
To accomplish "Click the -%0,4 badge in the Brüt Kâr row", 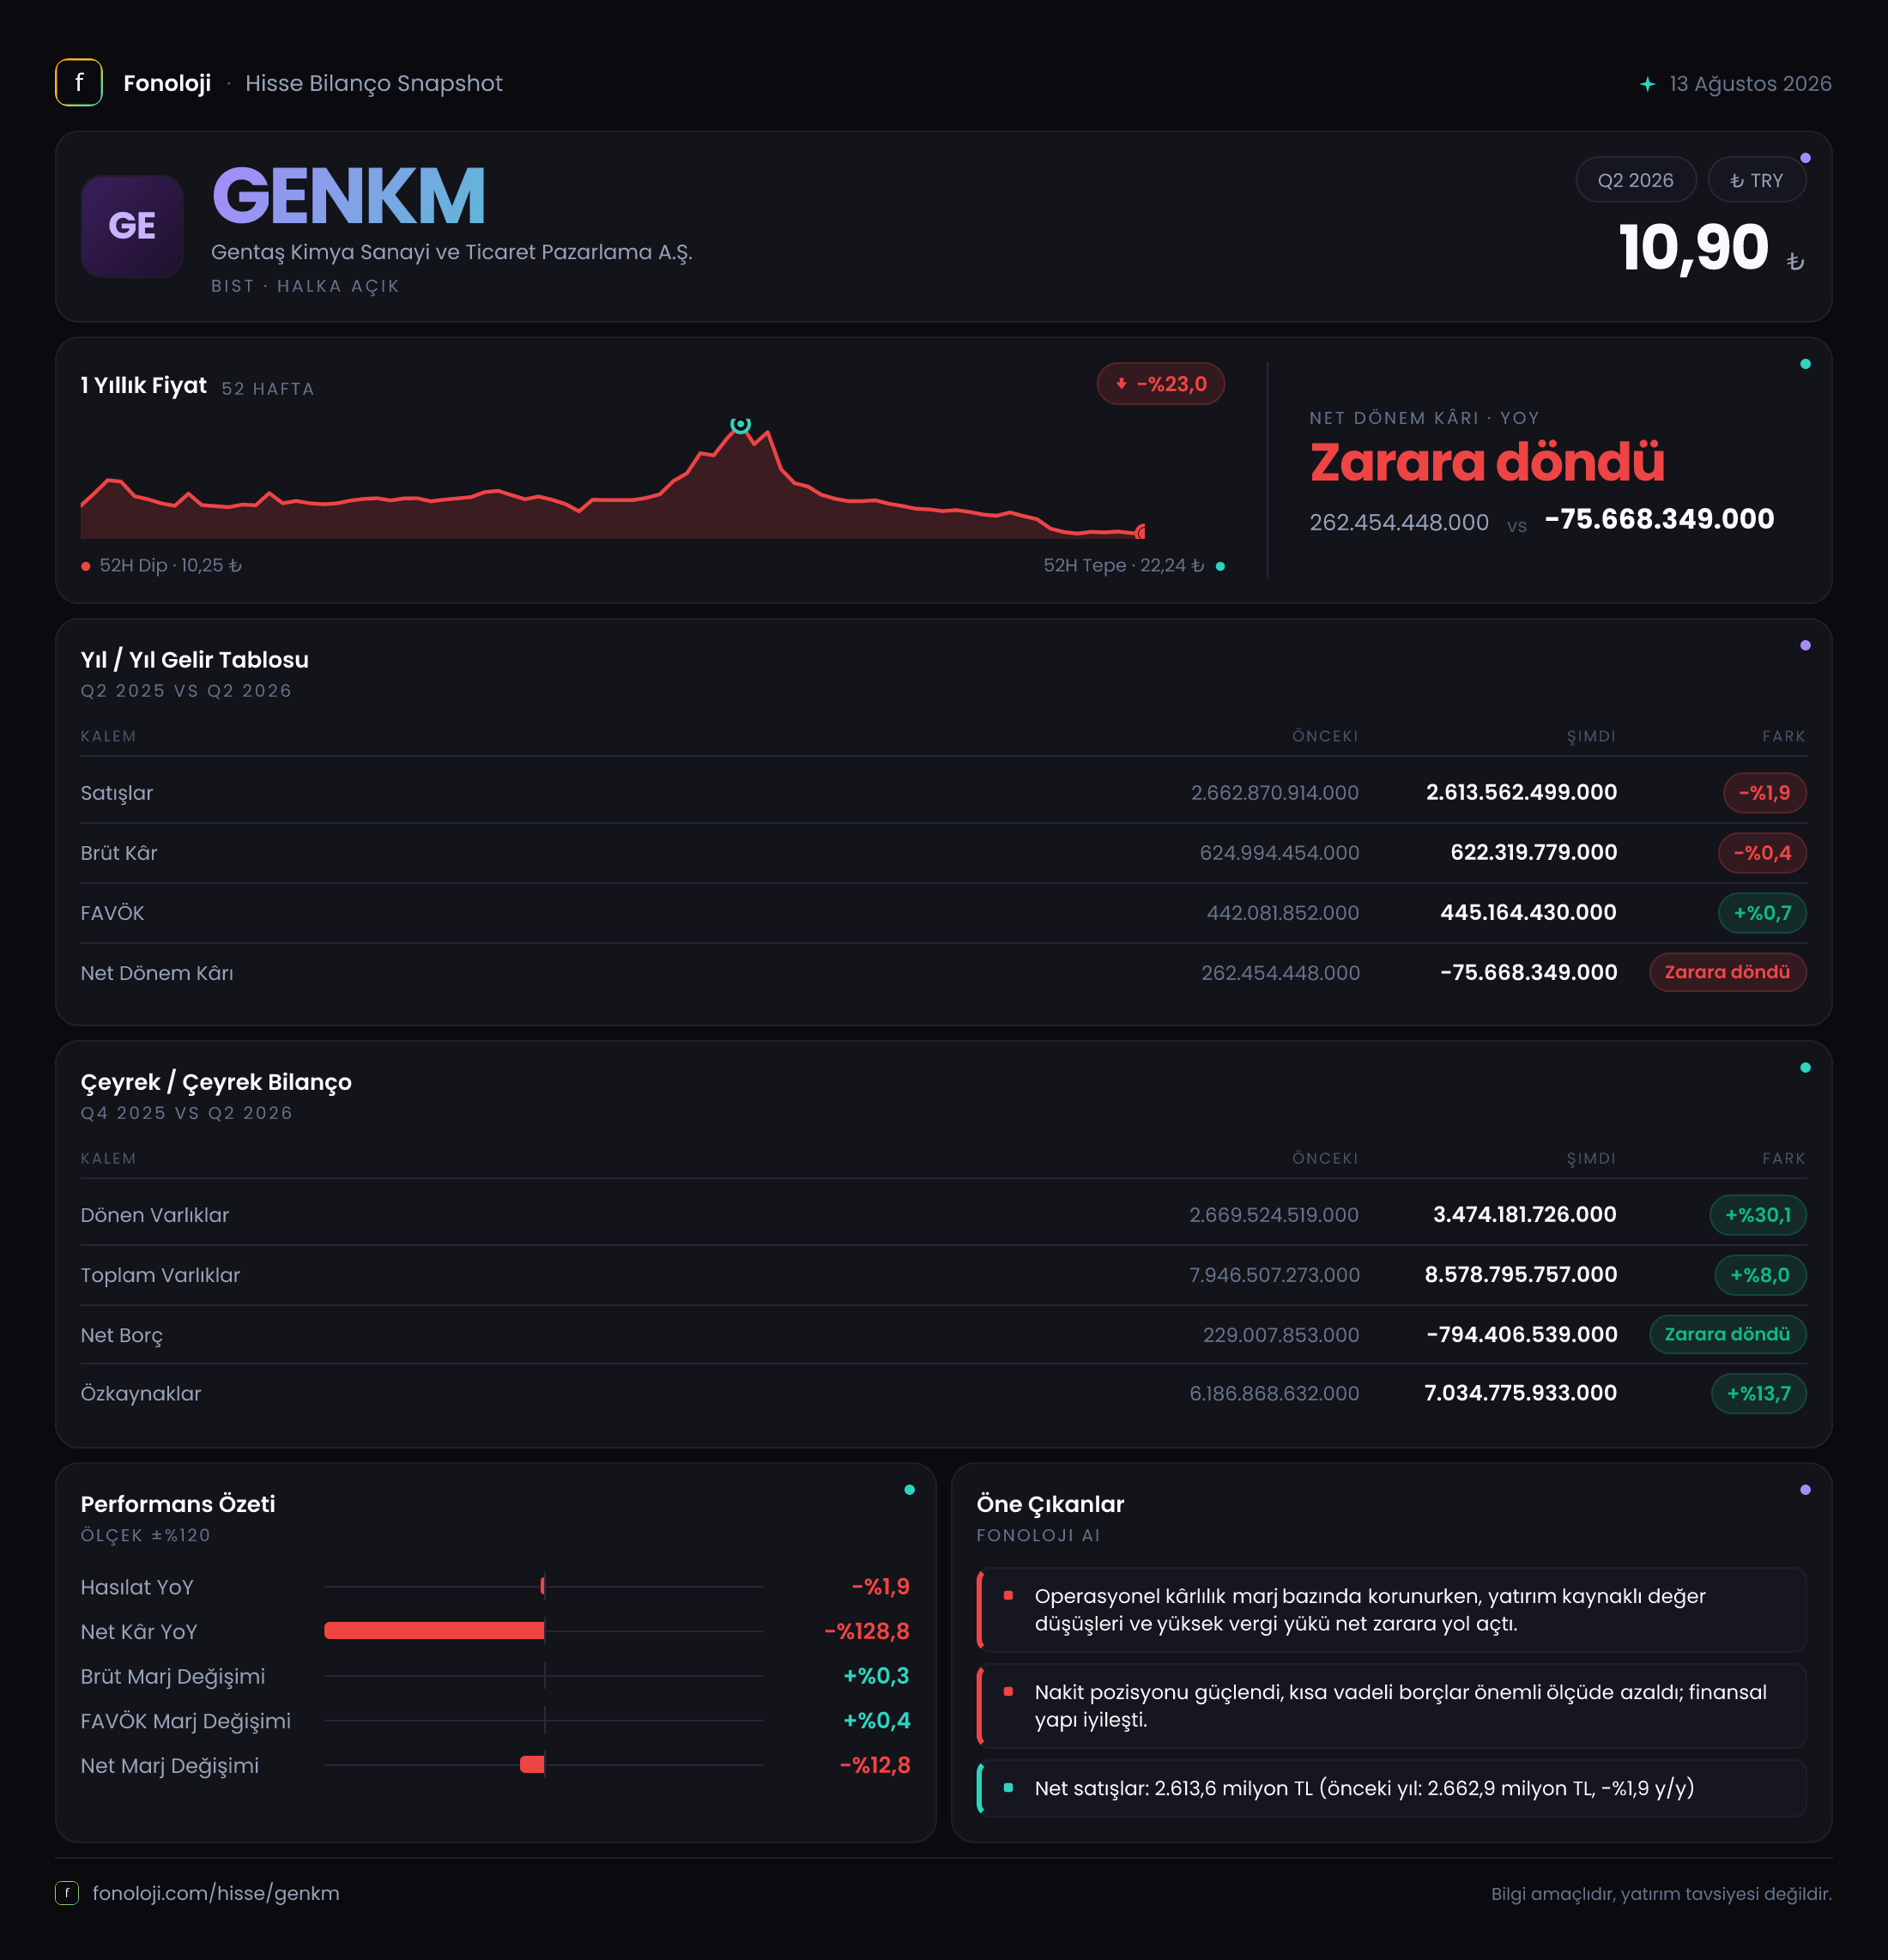I will pyautogui.click(x=1762, y=853).
